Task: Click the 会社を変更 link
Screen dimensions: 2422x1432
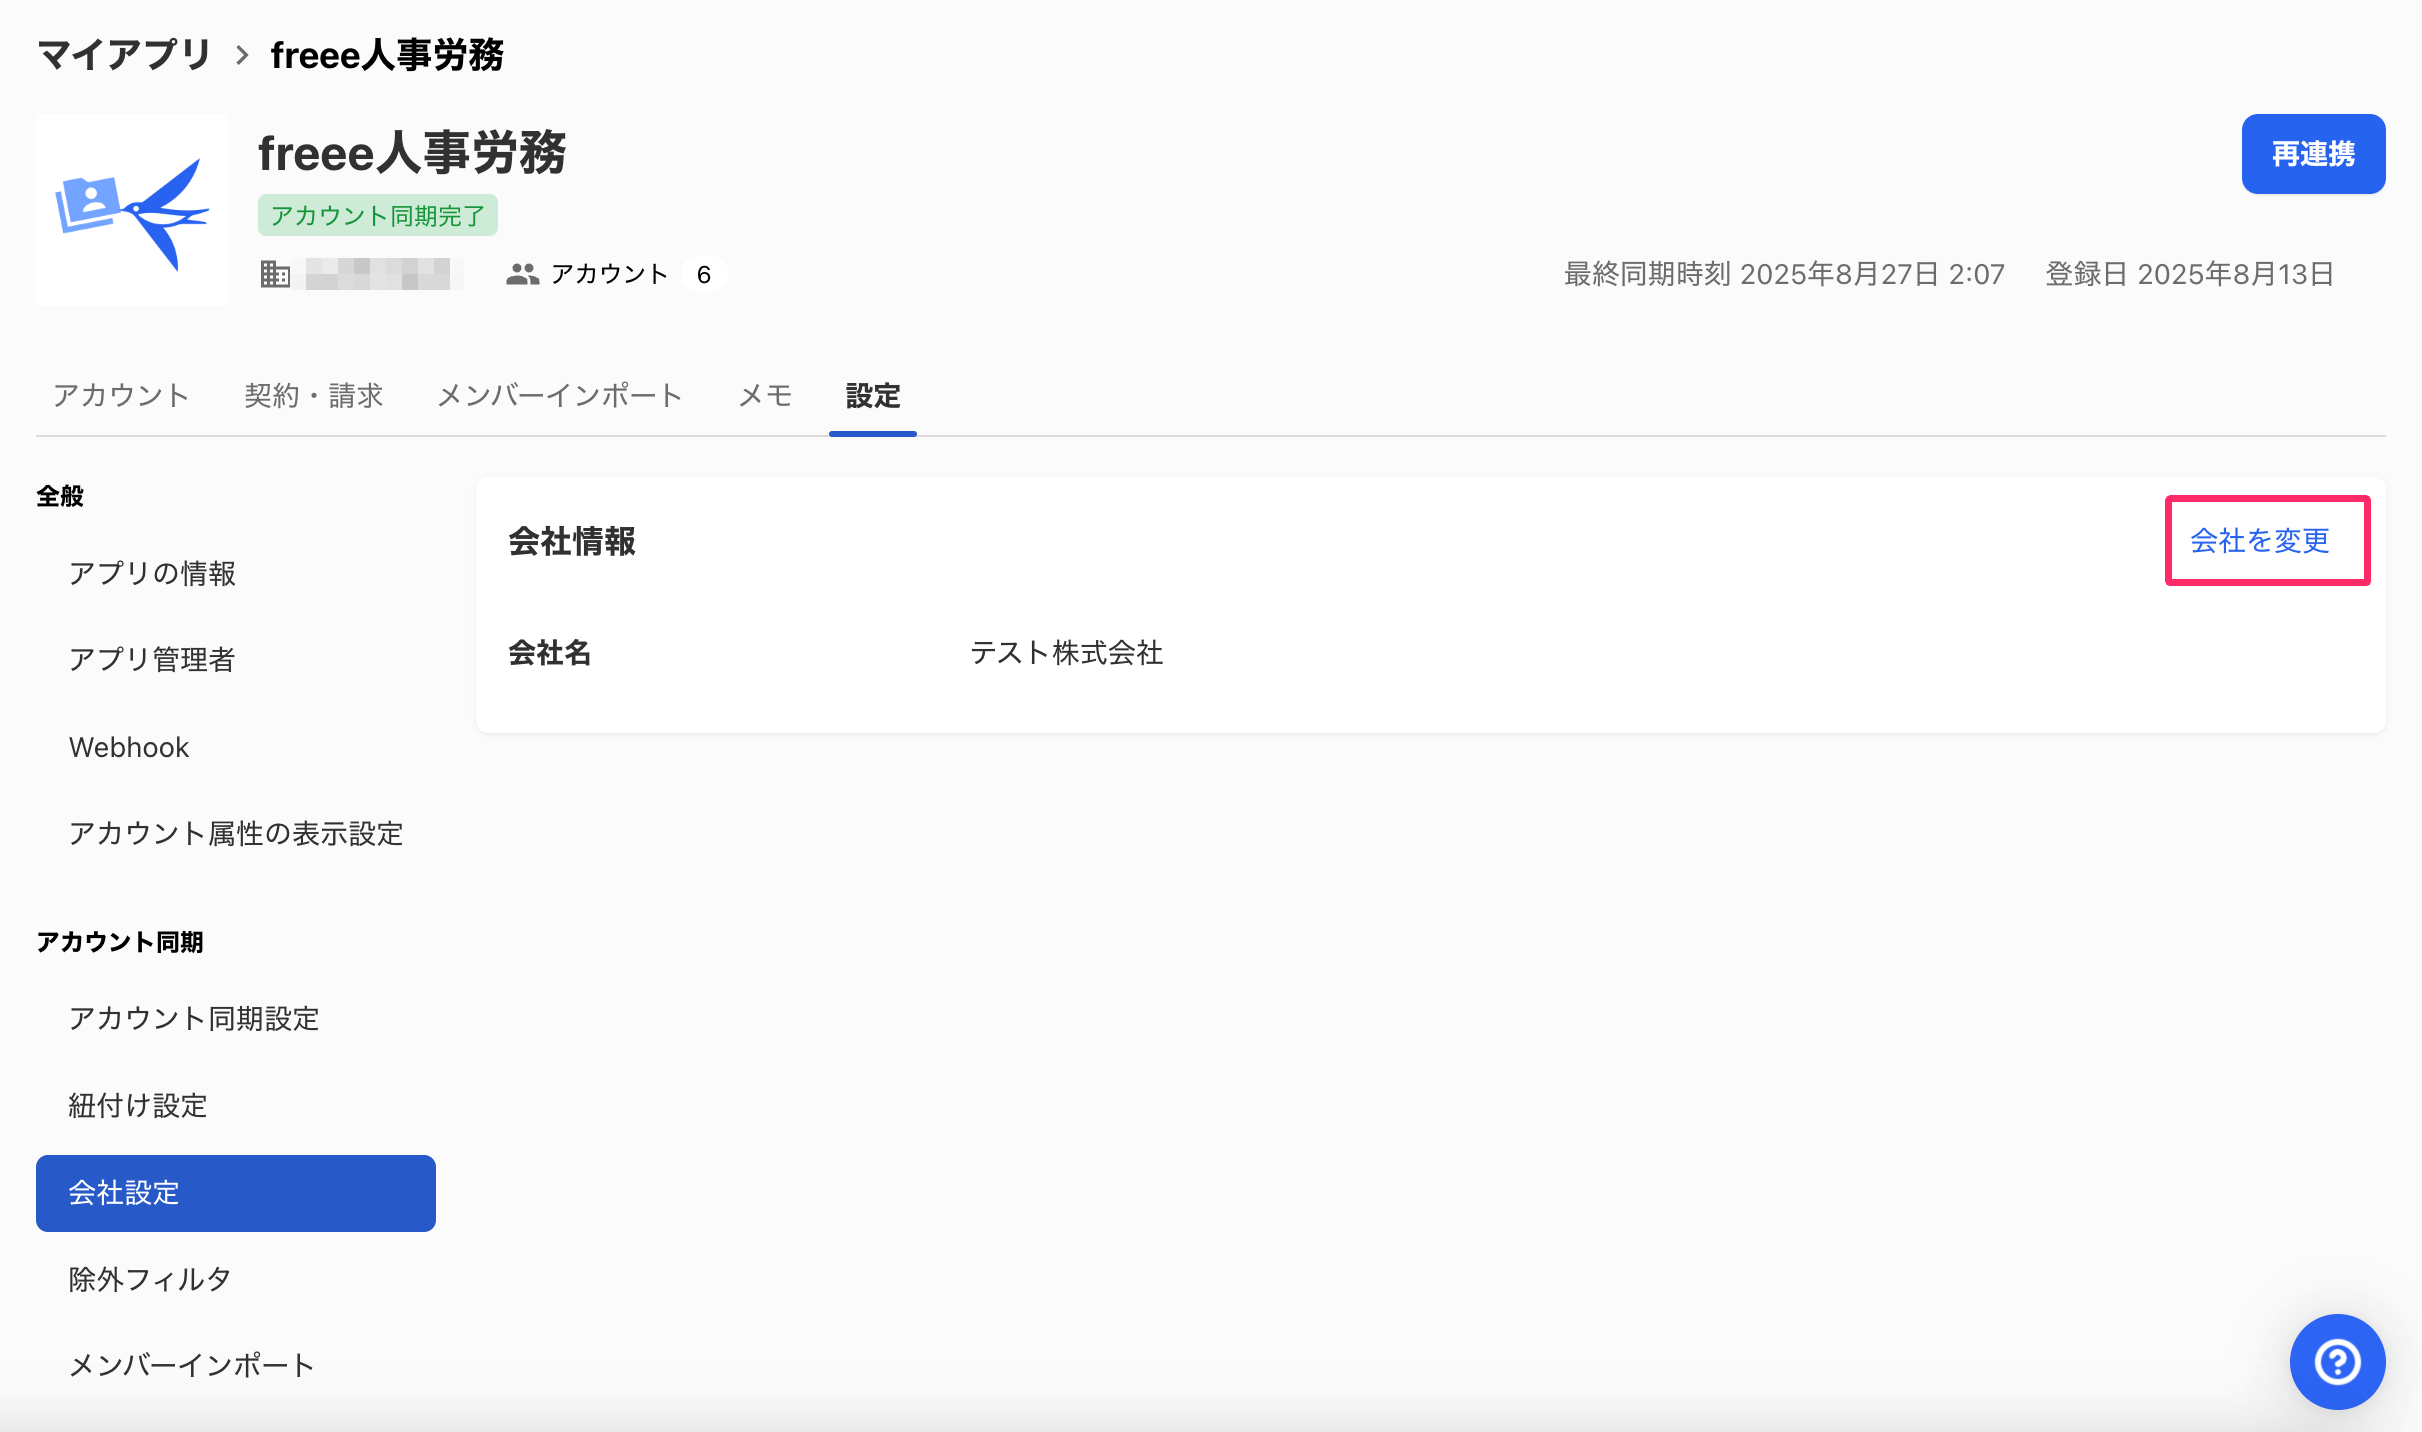Action: click(2260, 541)
